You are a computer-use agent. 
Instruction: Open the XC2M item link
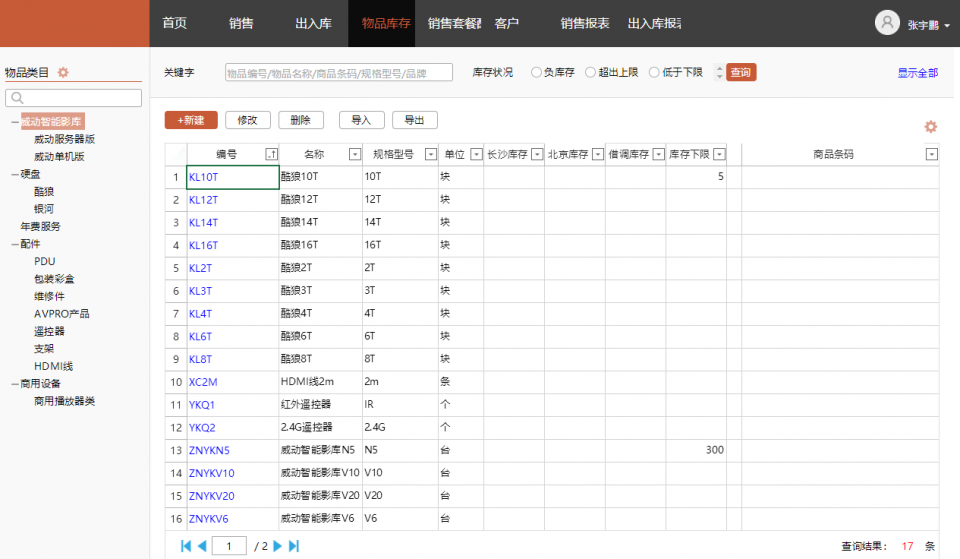[x=203, y=382]
